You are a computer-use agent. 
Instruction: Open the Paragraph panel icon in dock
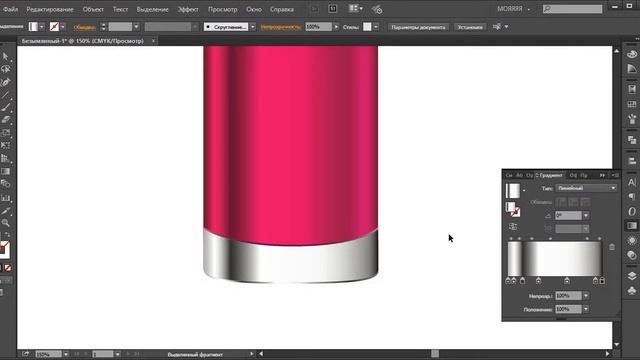[632, 197]
